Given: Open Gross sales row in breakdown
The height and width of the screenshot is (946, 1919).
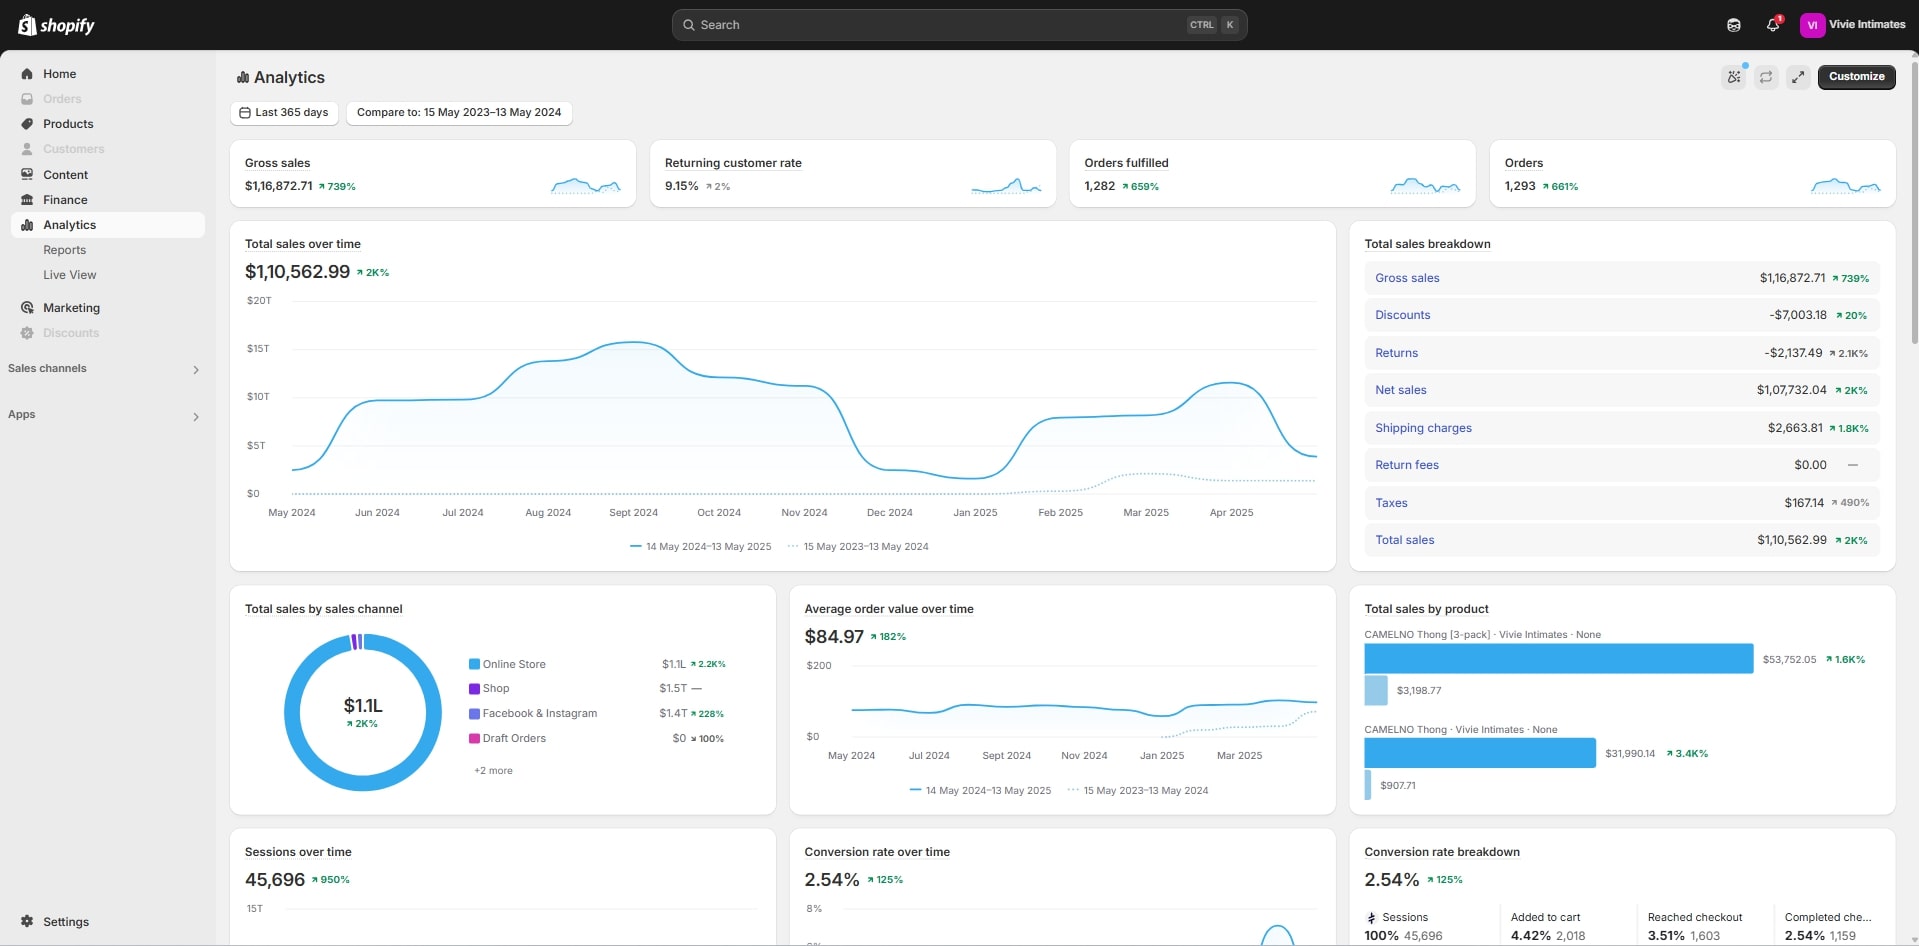Looking at the screenshot, I should point(1621,278).
